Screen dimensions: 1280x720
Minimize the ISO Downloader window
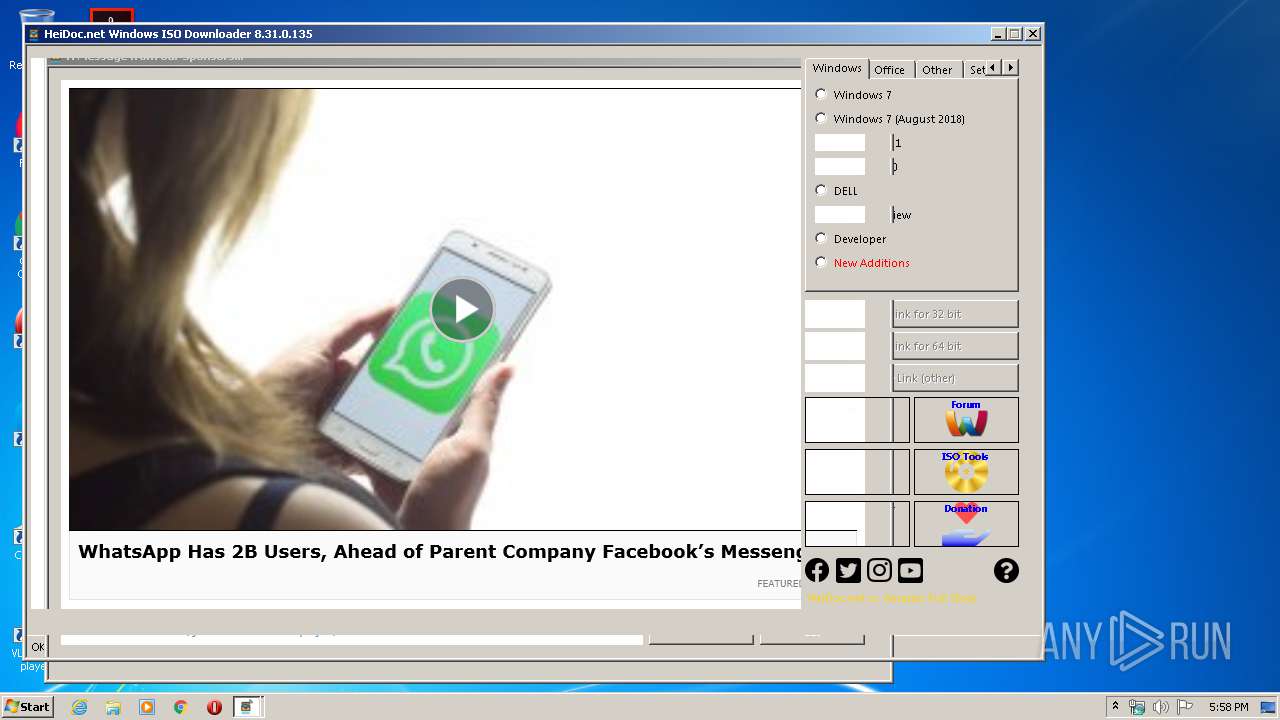(998, 34)
